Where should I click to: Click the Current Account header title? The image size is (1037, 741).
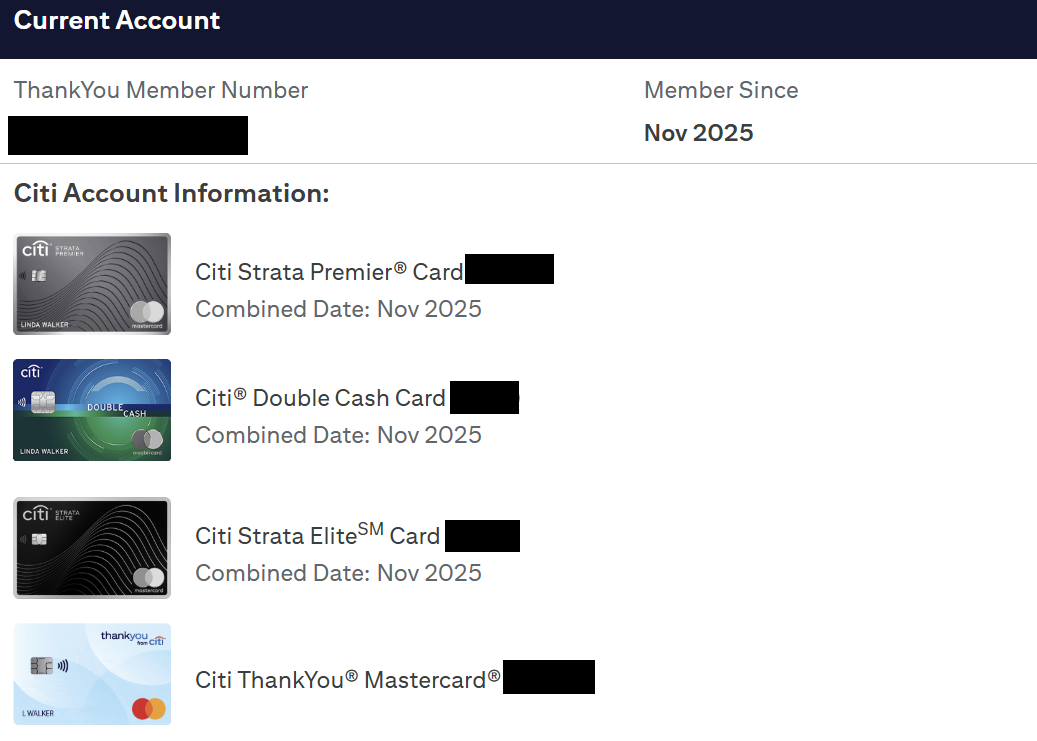117,21
